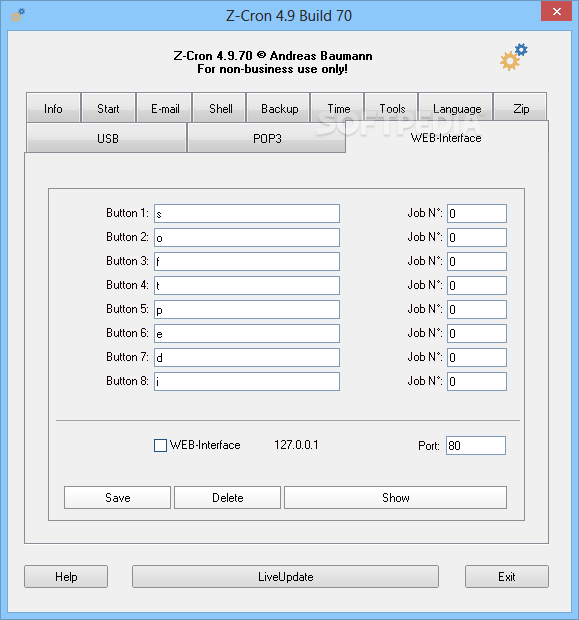The width and height of the screenshot is (579, 620).
Task: Click the Save button
Action: tap(117, 497)
